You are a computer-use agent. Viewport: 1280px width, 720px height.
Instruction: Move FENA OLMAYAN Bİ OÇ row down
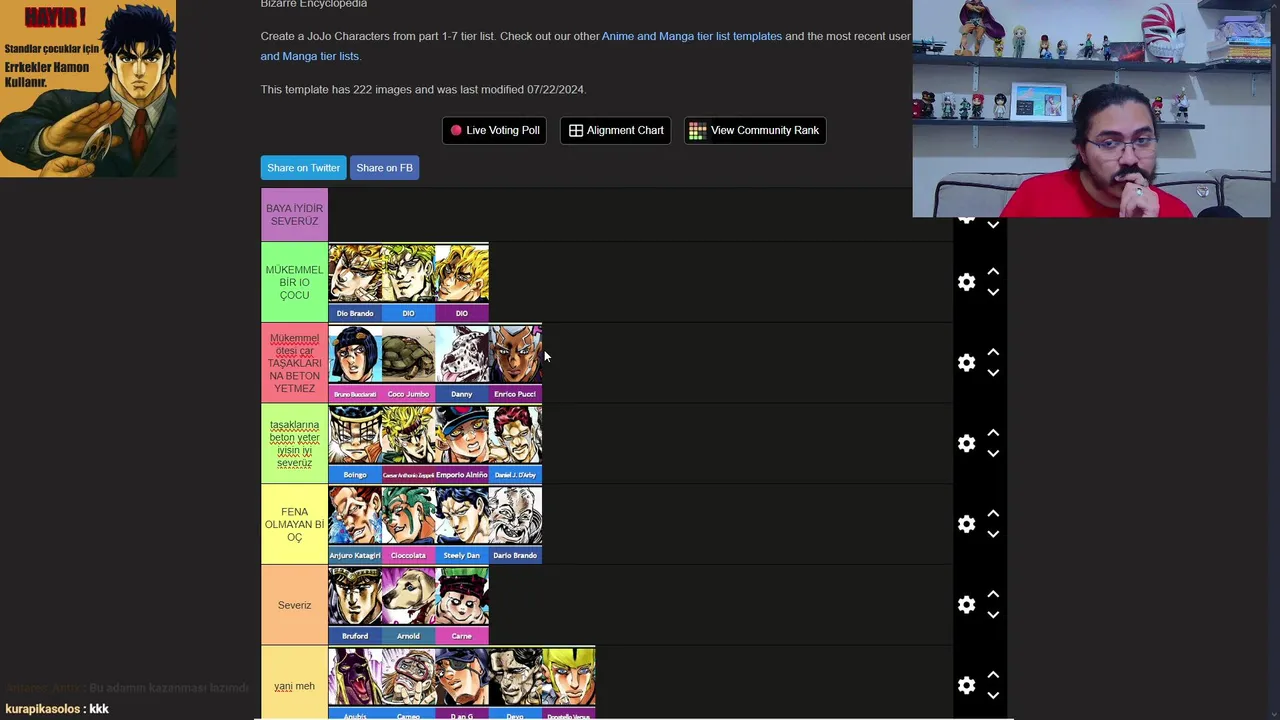tap(993, 534)
